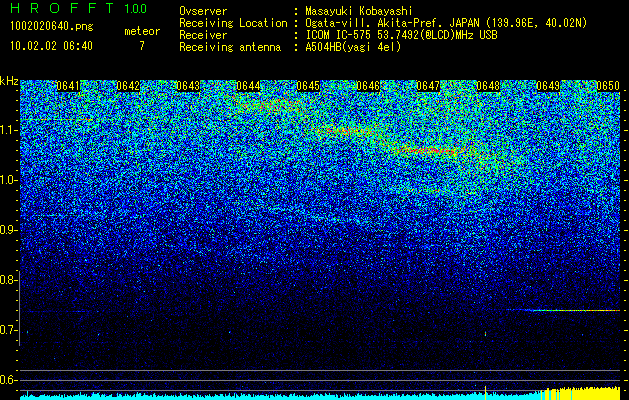Click the Ovserver label
This screenshot has width=629, height=400.
coord(203,11)
